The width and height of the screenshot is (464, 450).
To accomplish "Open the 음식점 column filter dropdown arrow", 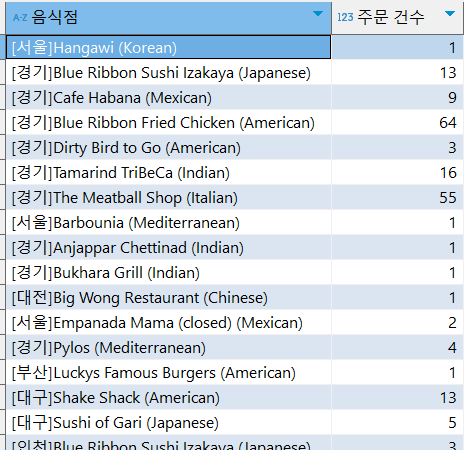I will [318, 14].
